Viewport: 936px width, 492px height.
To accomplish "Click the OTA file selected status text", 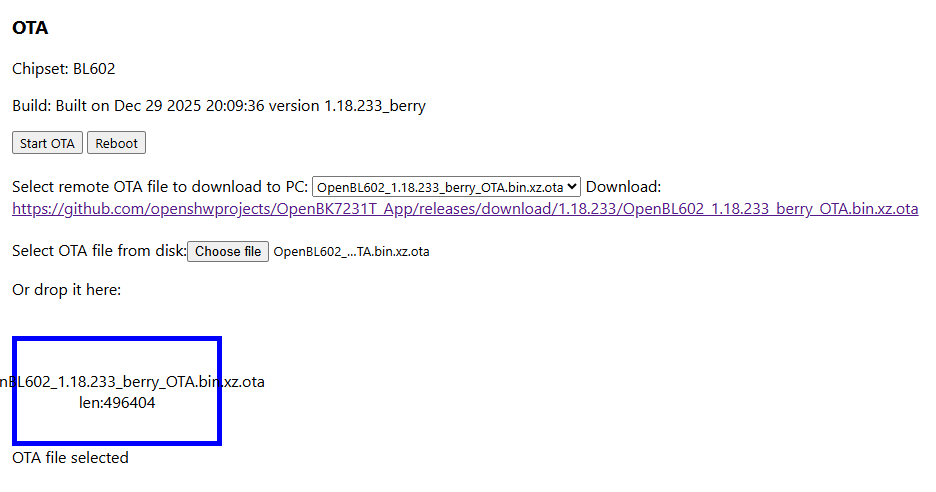I will coord(70,458).
